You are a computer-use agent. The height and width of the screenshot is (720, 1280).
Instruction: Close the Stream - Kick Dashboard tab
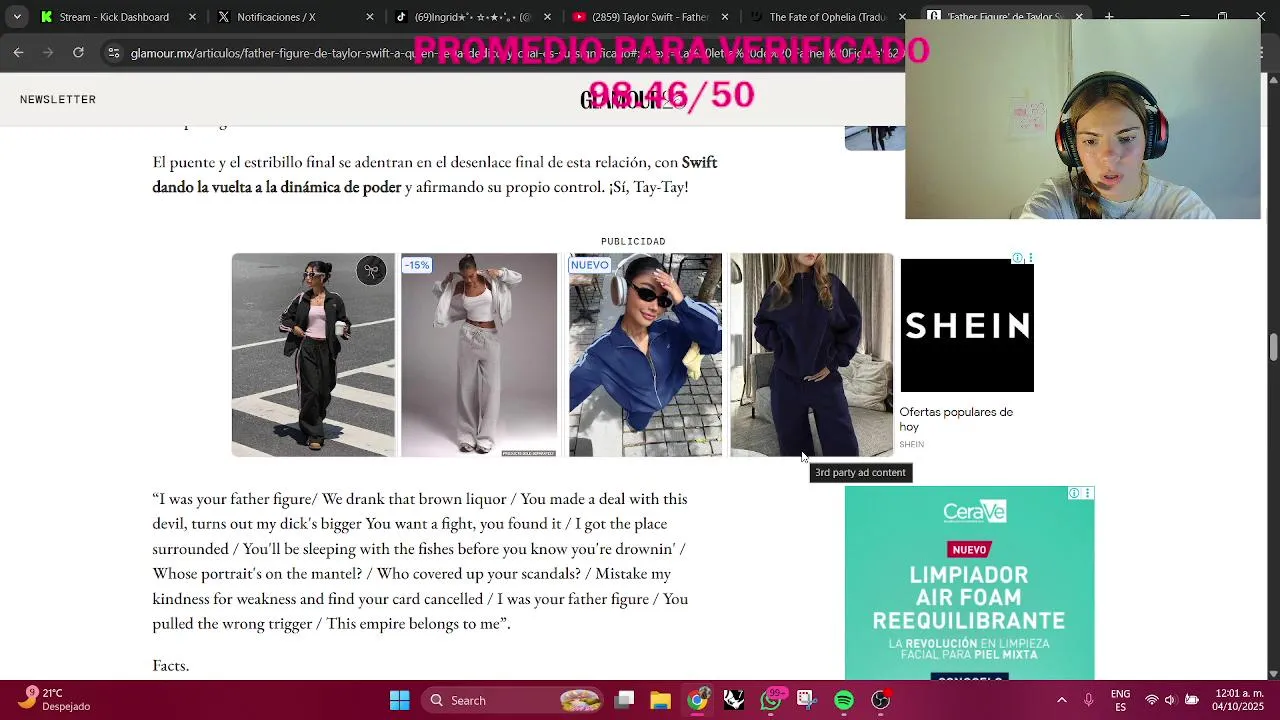click(x=192, y=17)
